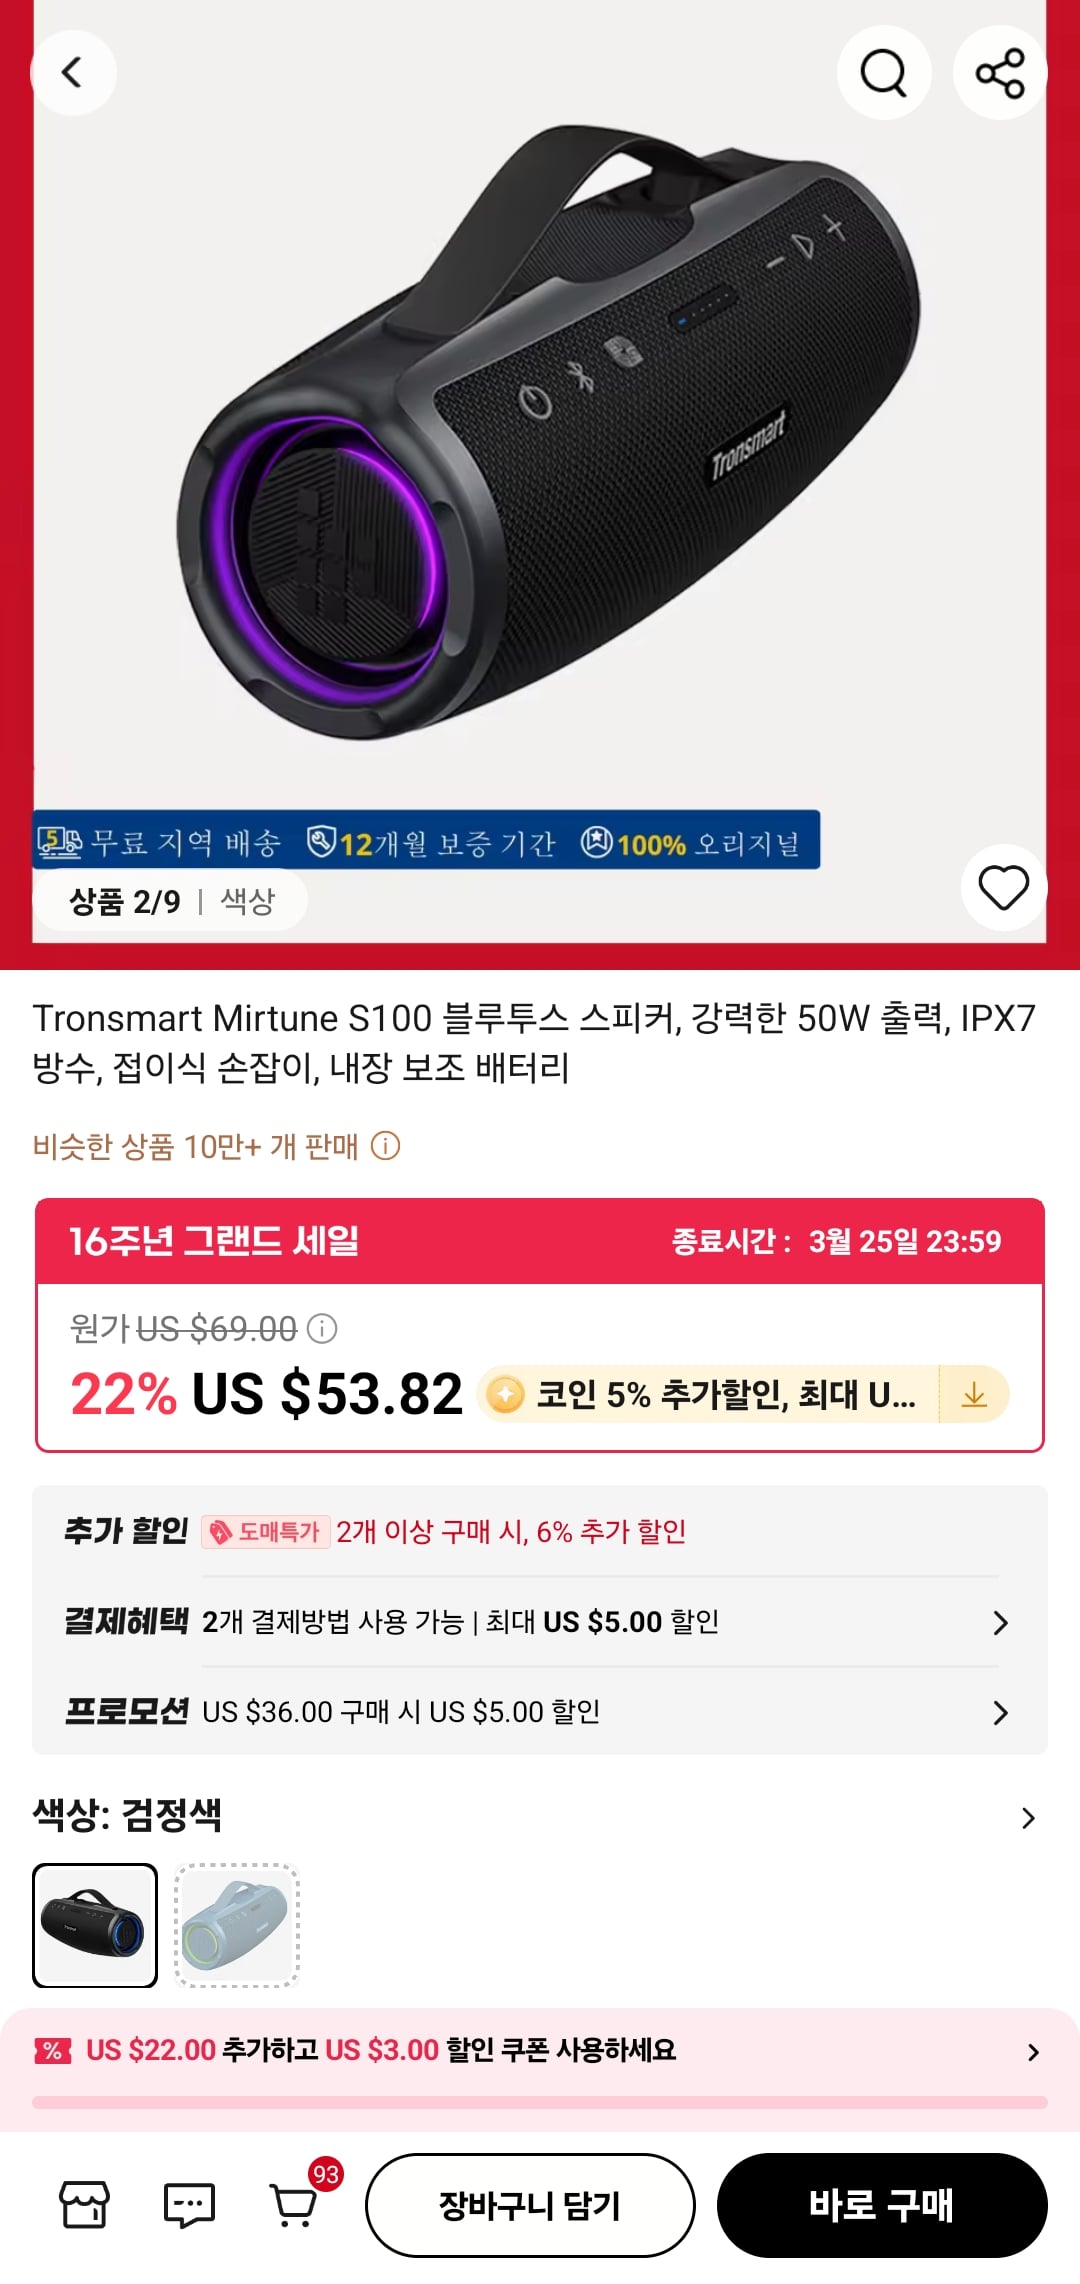This screenshot has height=2284, width=1080.
Task: Tap the back arrow button
Action: 72,73
